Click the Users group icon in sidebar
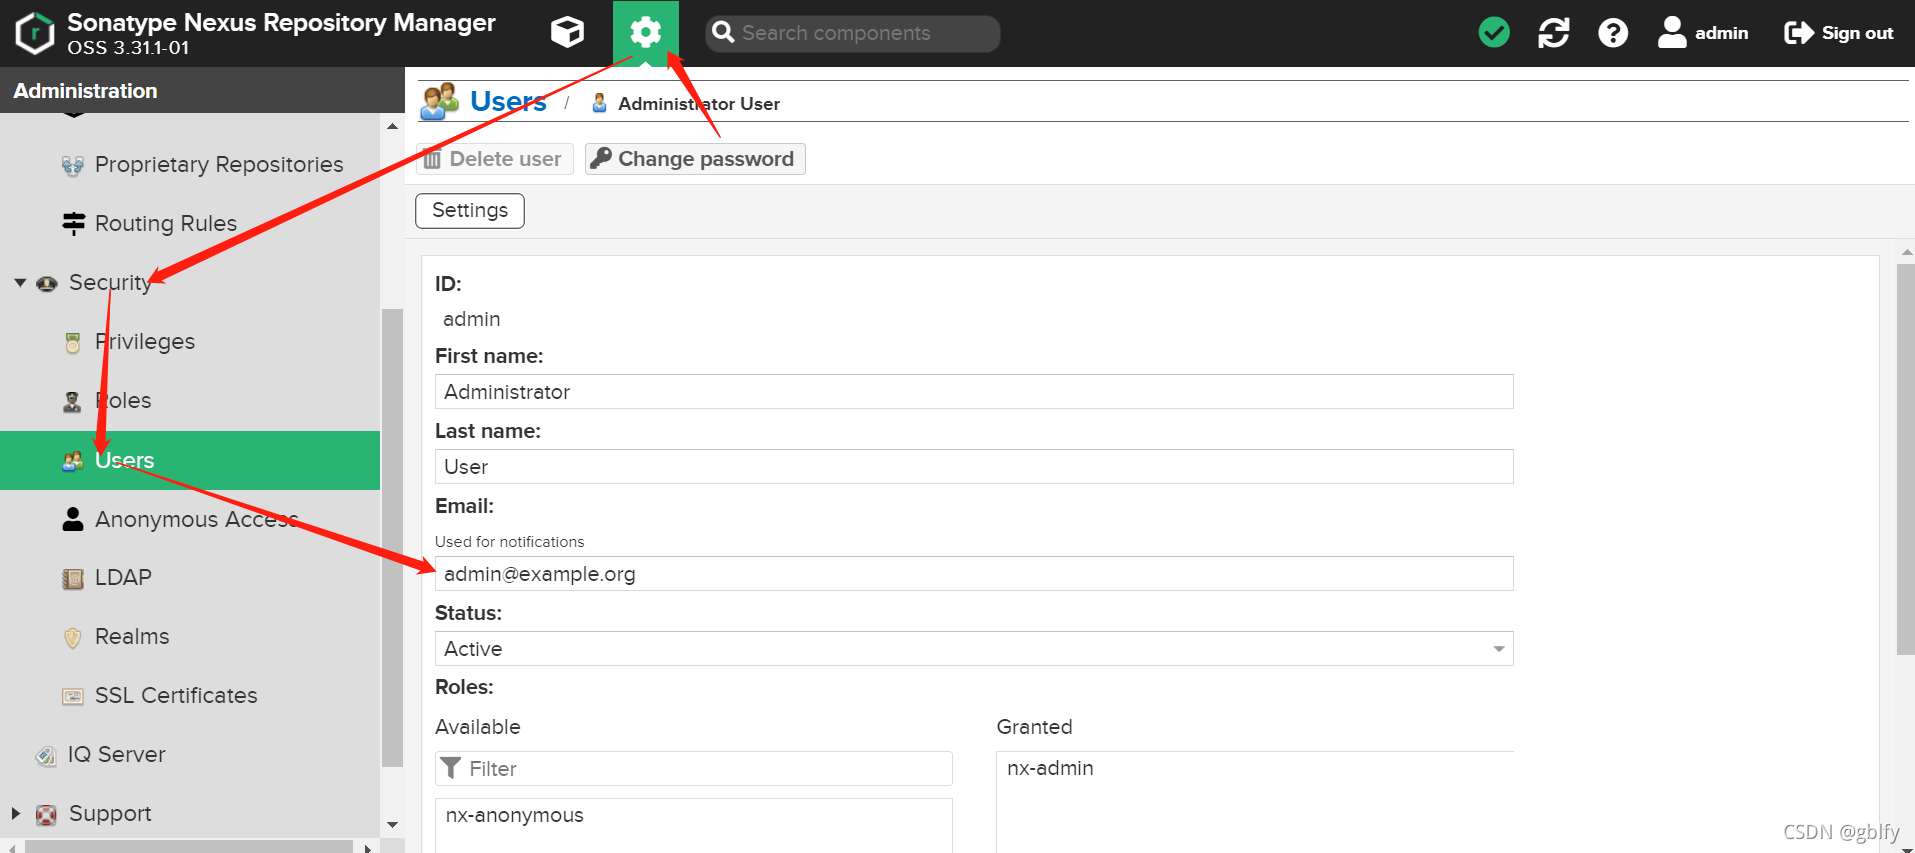The height and width of the screenshot is (853, 1915). pos(73,461)
